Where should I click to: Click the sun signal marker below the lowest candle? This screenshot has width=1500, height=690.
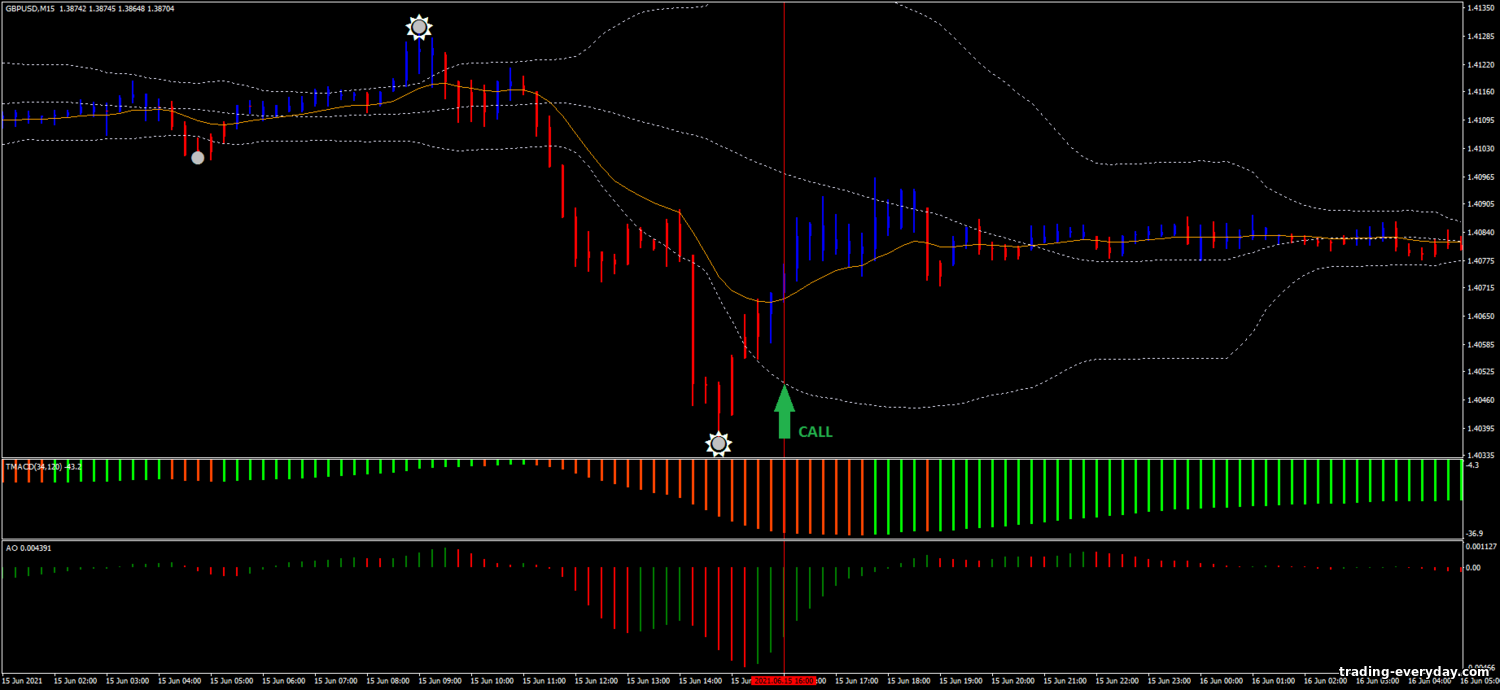pyautogui.click(x=718, y=443)
